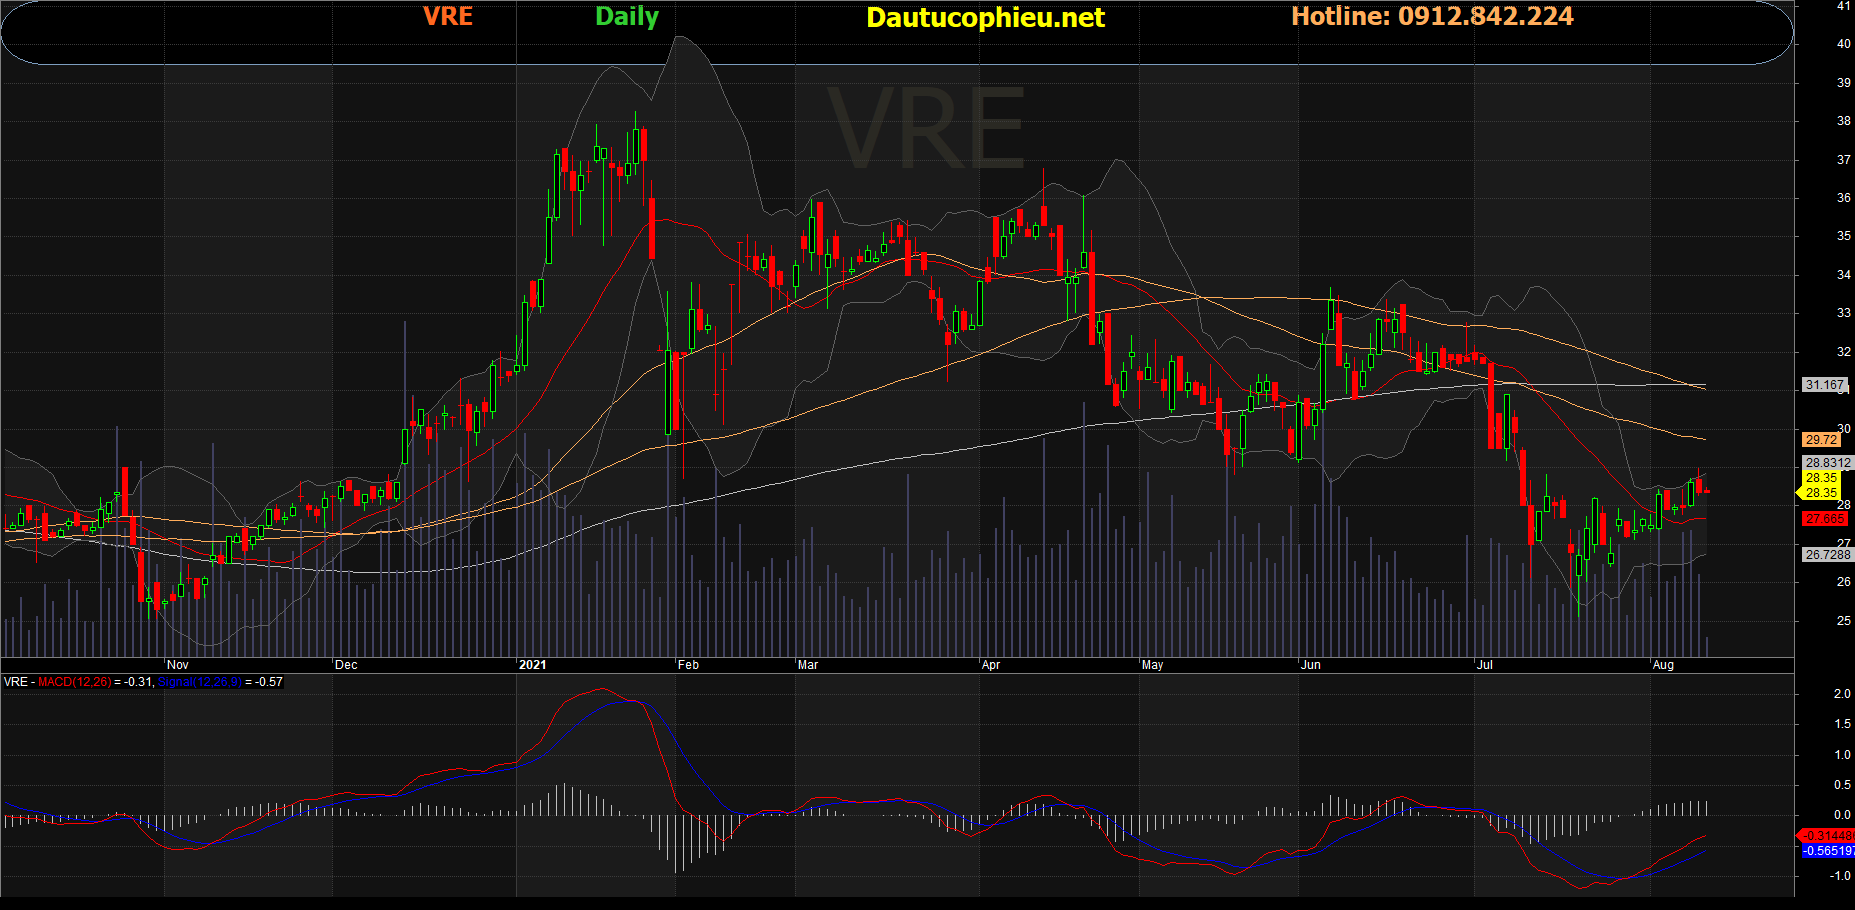Click MACD axis value -1.0
Screen dimensions: 1855x910
(x=1840, y=876)
